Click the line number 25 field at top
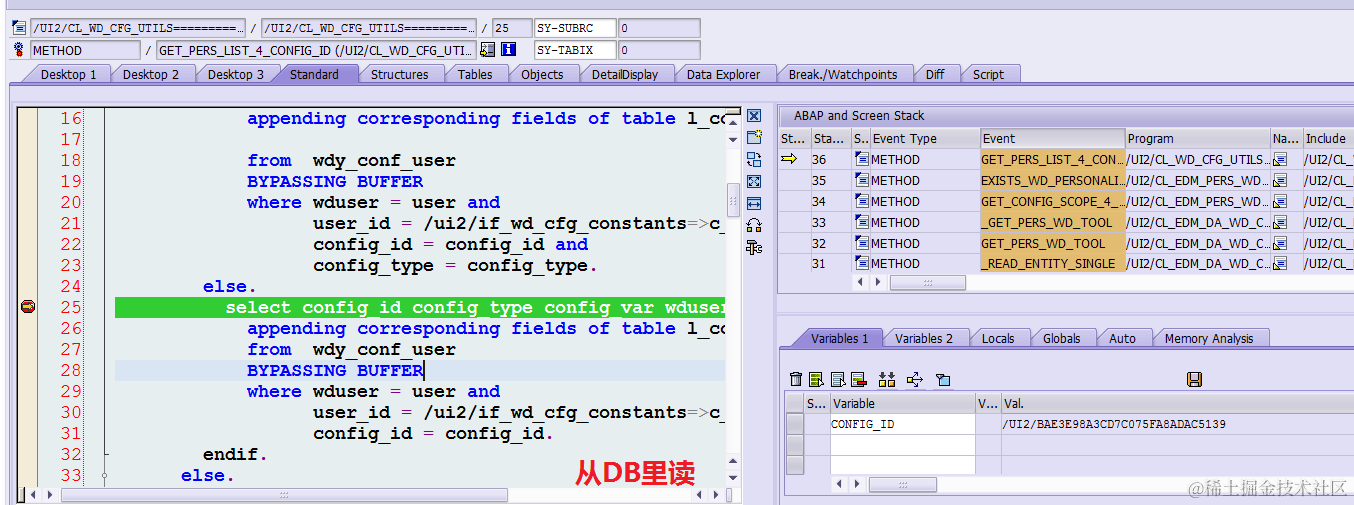Viewport: 1354px width, 505px height. point(512,27)
